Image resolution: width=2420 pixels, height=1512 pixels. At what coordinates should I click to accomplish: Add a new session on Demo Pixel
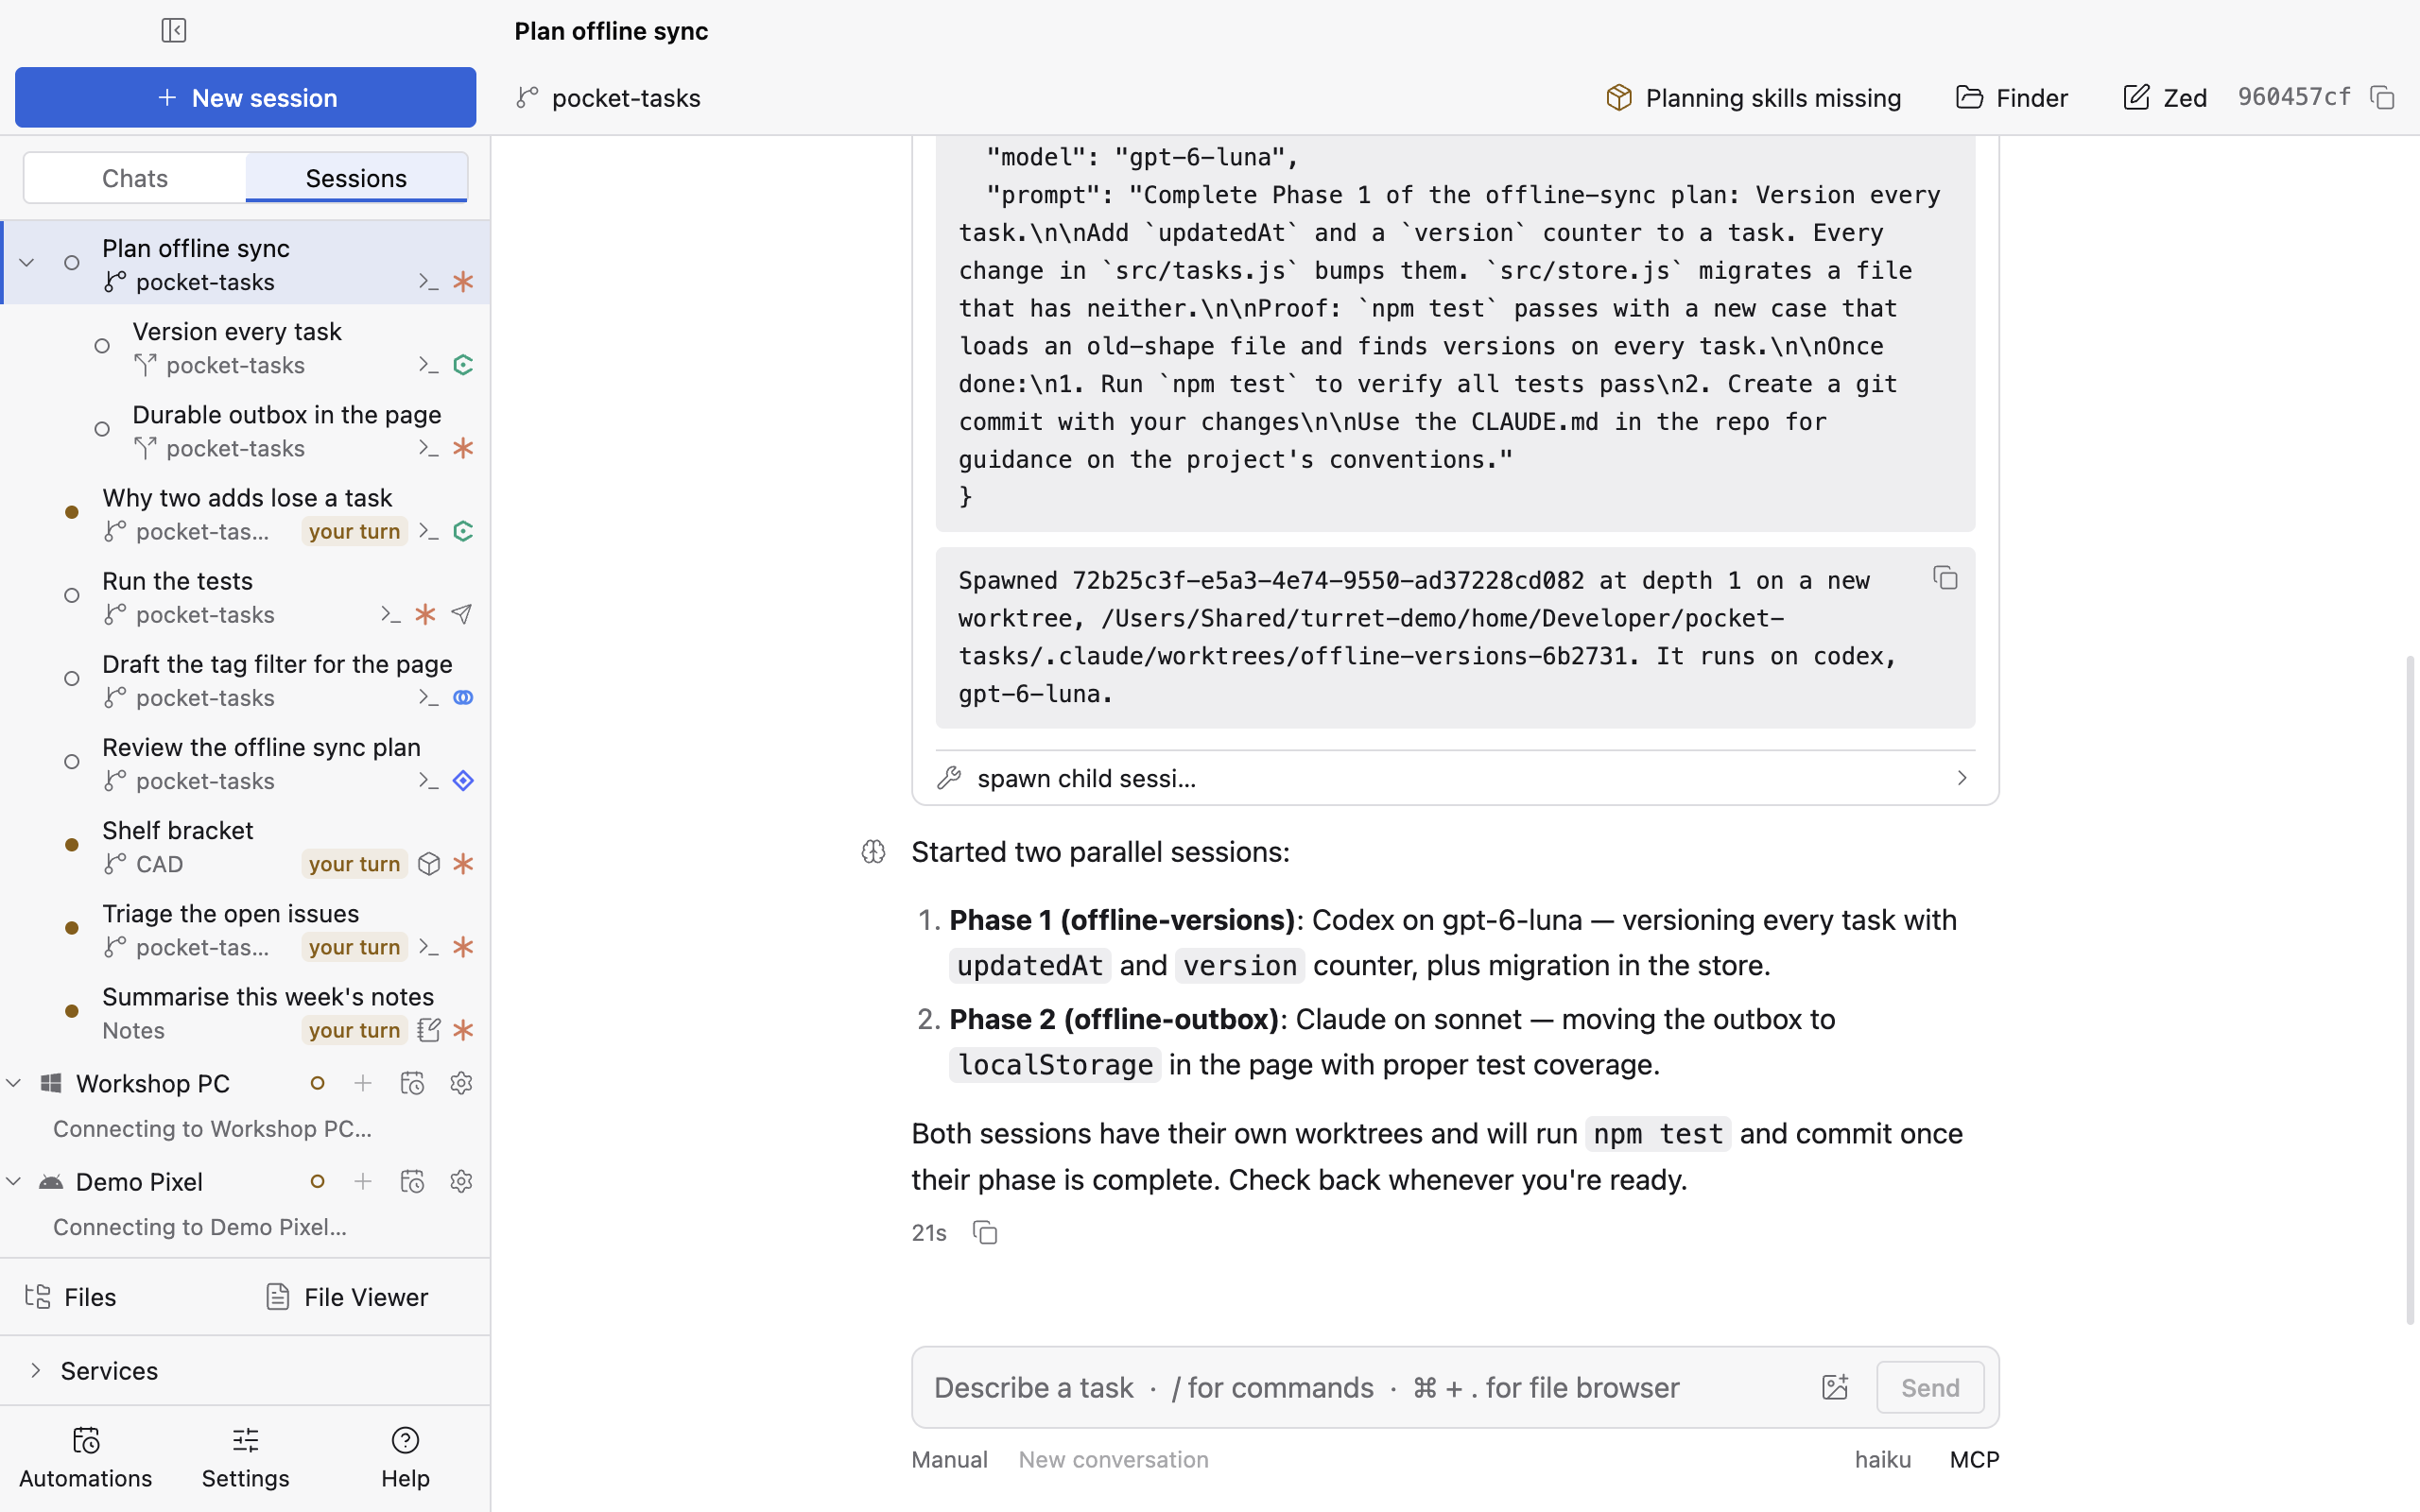pyautogui.click(x=363, y=1181)
